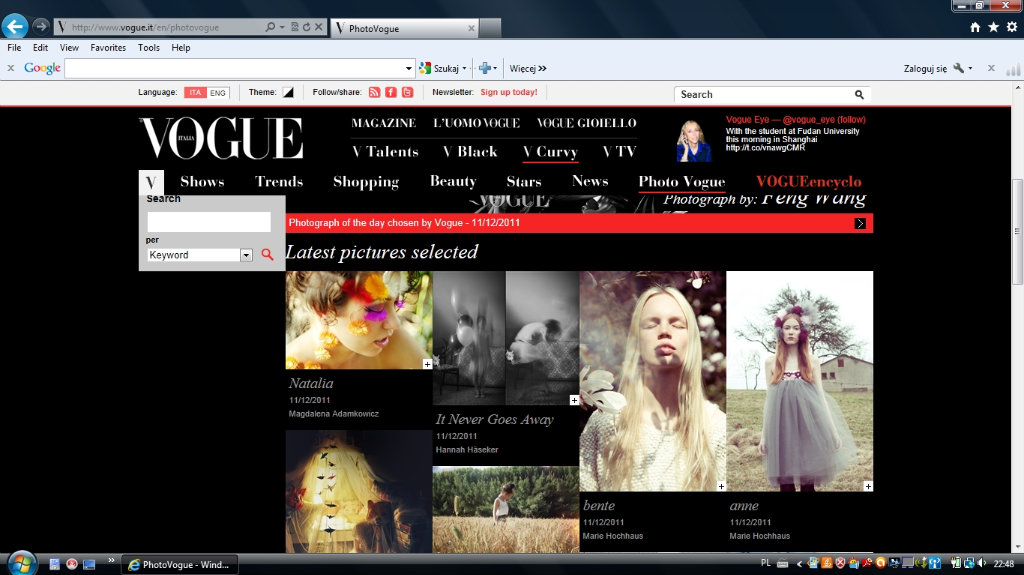
Task: Click Sign up today! newsletter link
Action: point(509,92)
